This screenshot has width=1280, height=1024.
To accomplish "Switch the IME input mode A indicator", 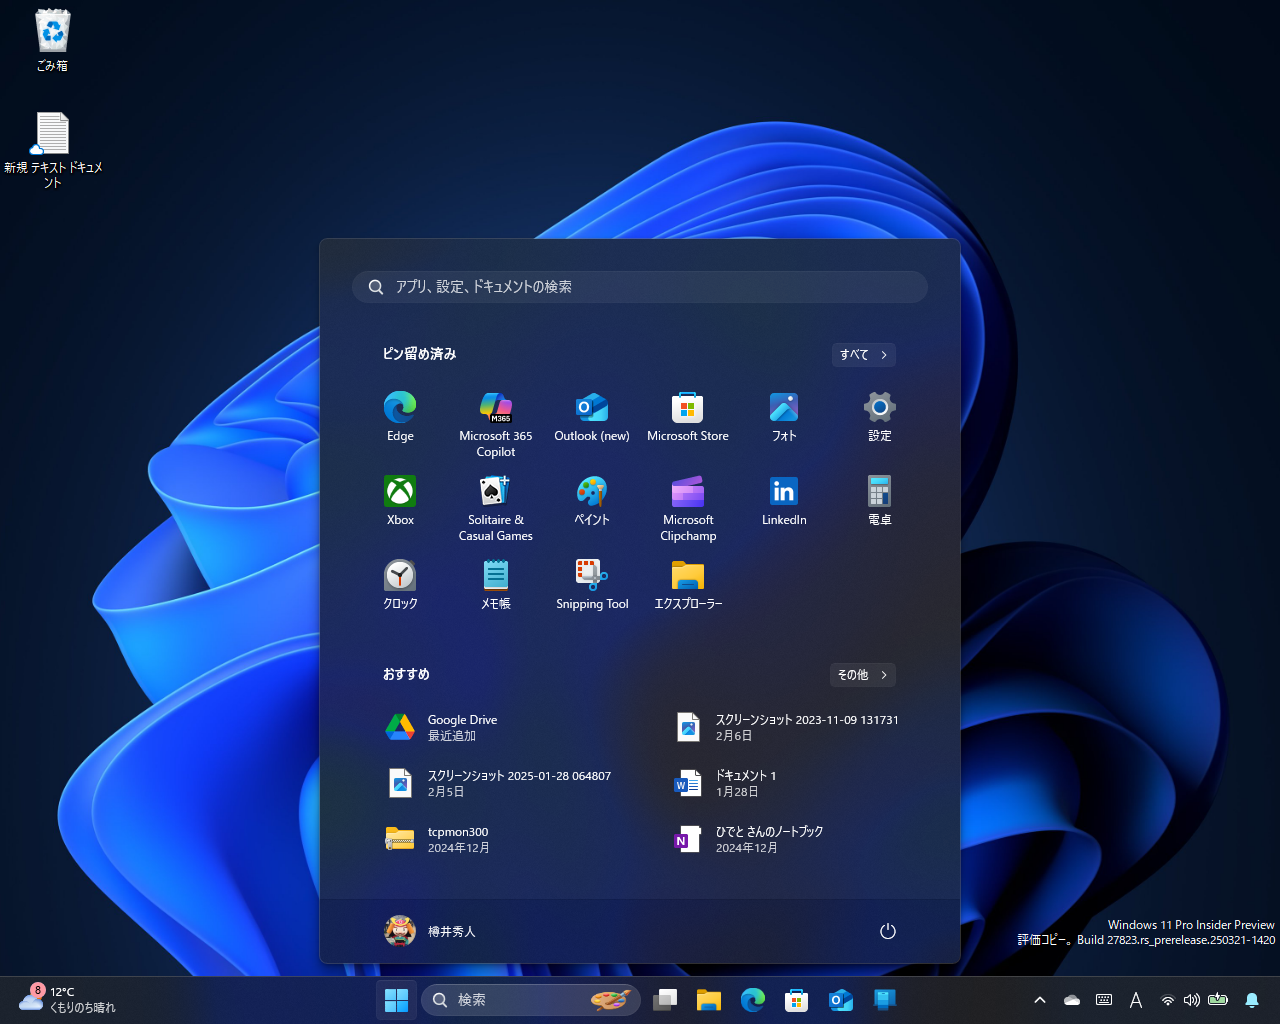I will (x=1136, y=1000).
